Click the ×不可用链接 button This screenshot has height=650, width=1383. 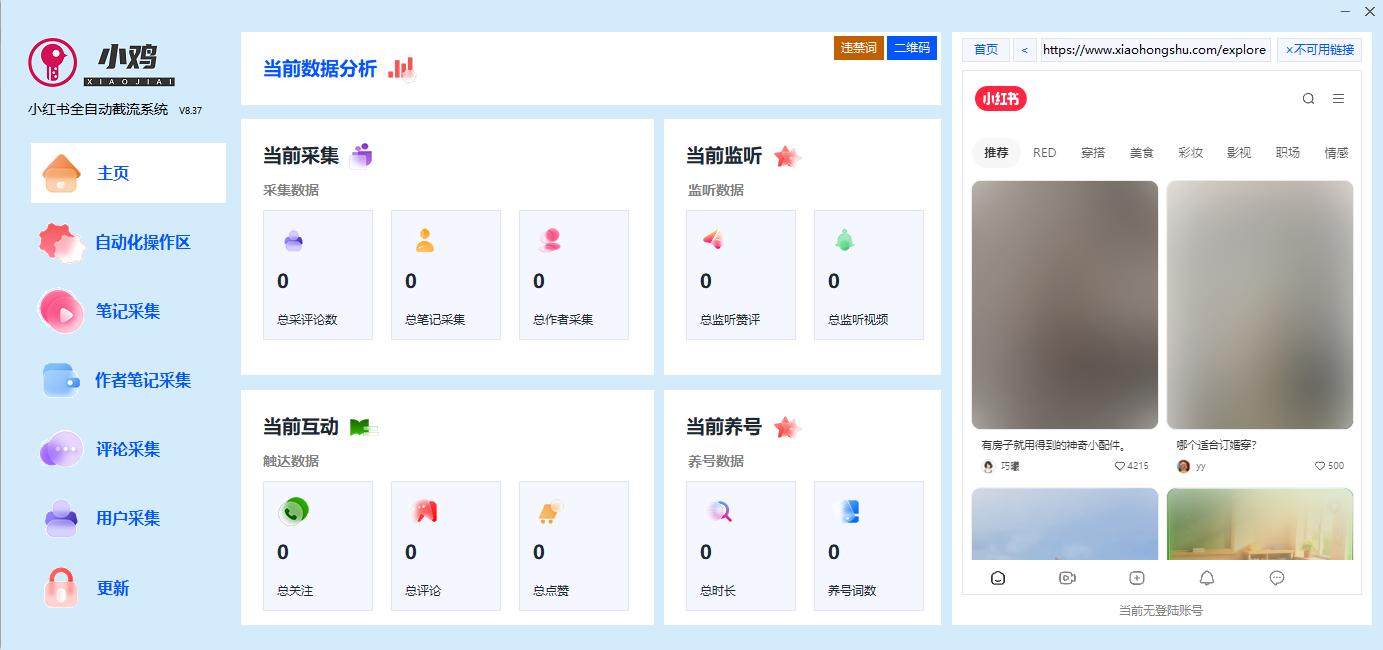[x=1319, y=50]
